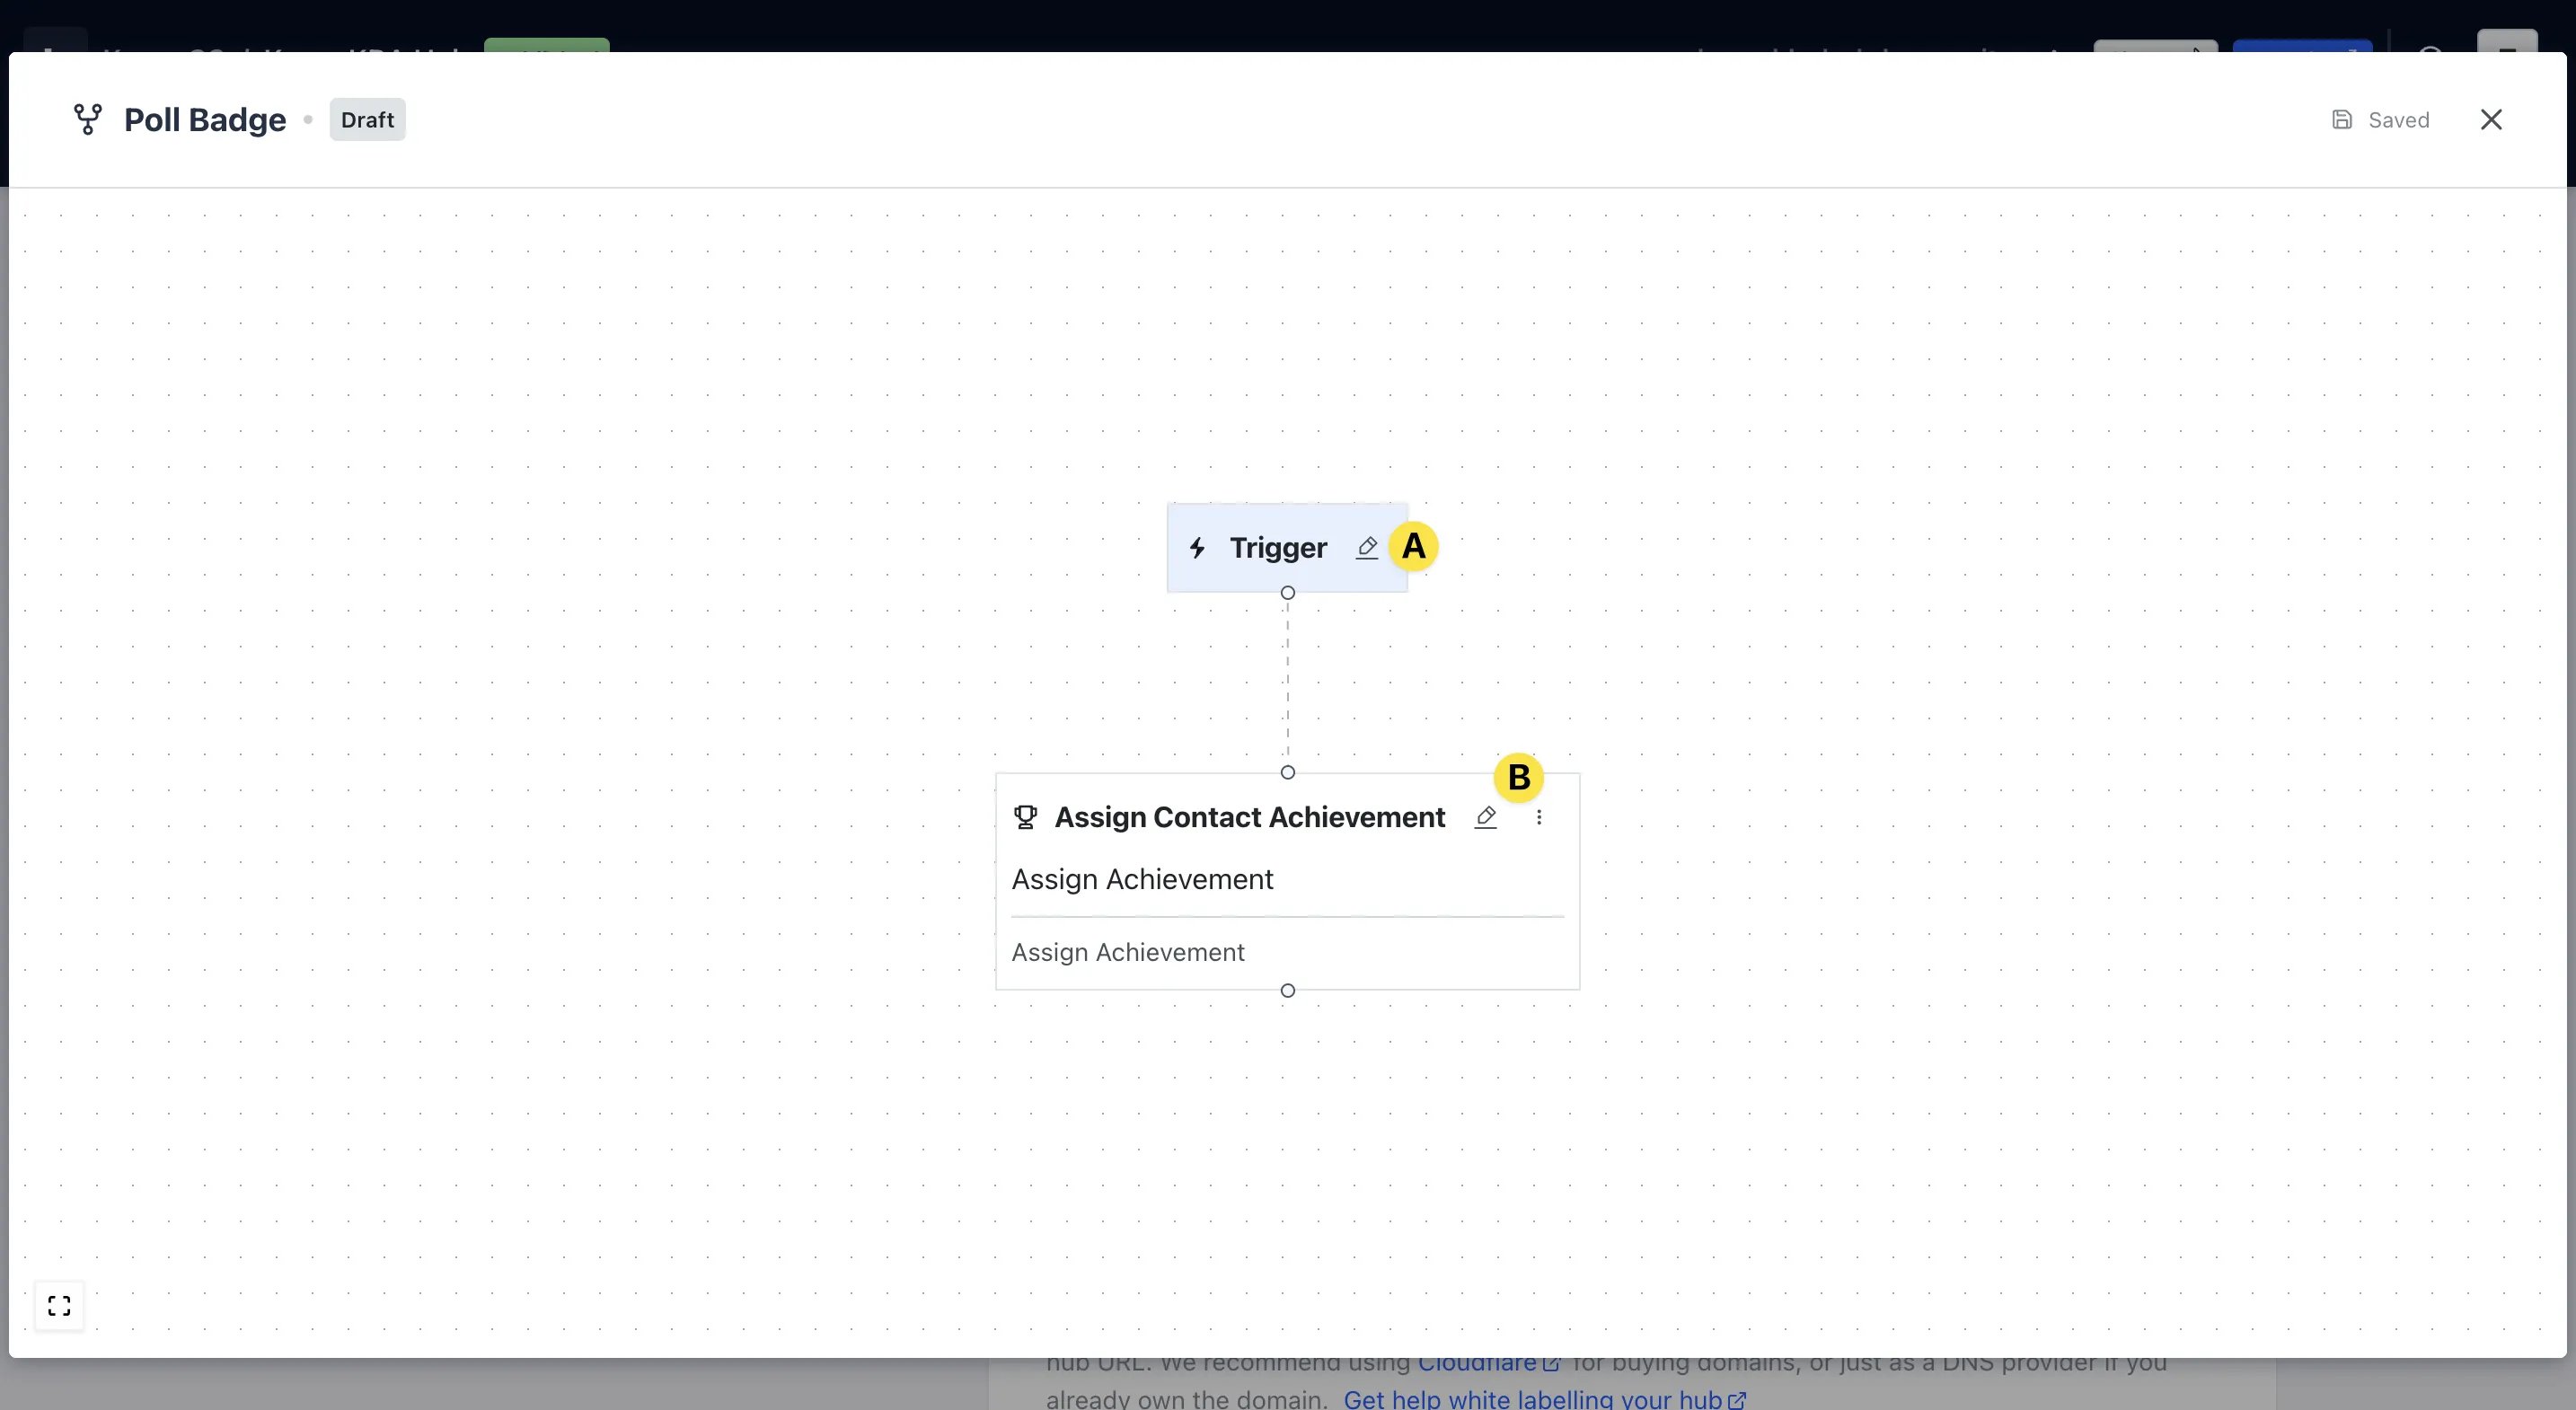Click the Assign Contact Achievement heading
Viewport: 2576px width, 1410px height.
click(1250, 817)
